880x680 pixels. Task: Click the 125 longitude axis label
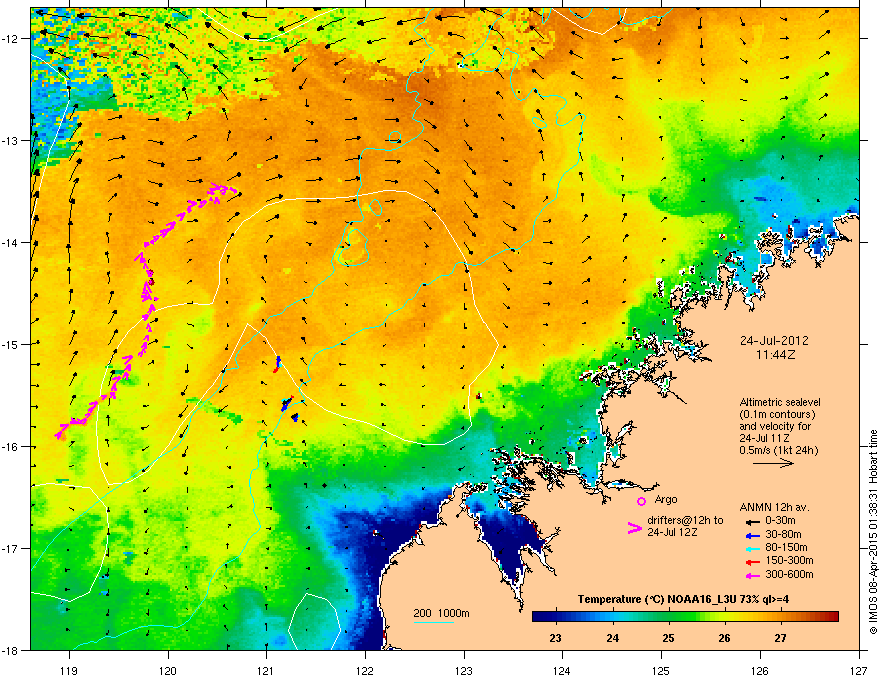click(x=661, y=671)
